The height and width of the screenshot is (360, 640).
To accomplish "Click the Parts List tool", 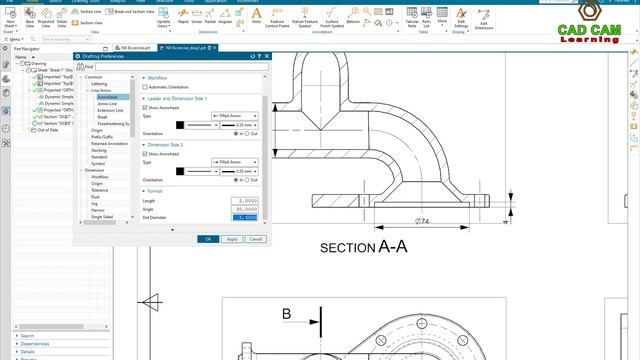I will pyautogui.click(x=426, y=18).
